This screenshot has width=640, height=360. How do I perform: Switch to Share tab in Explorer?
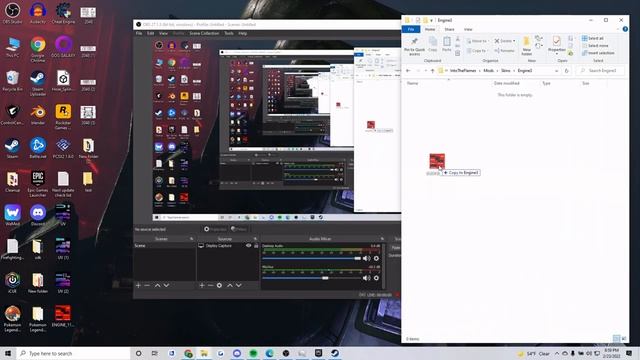coord(449,29)
